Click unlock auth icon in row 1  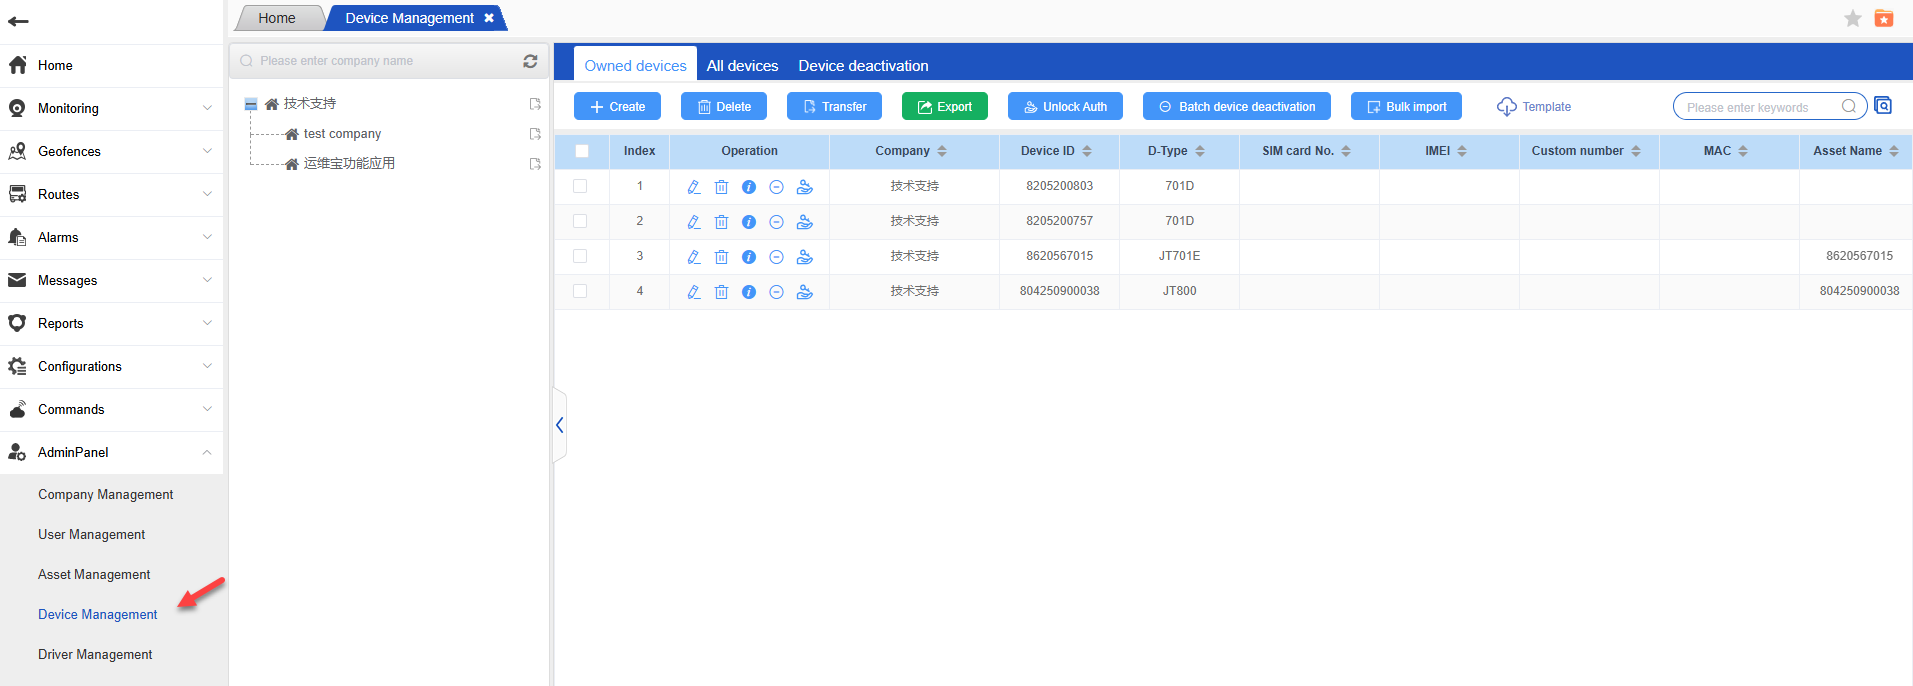tap(805, 187)
